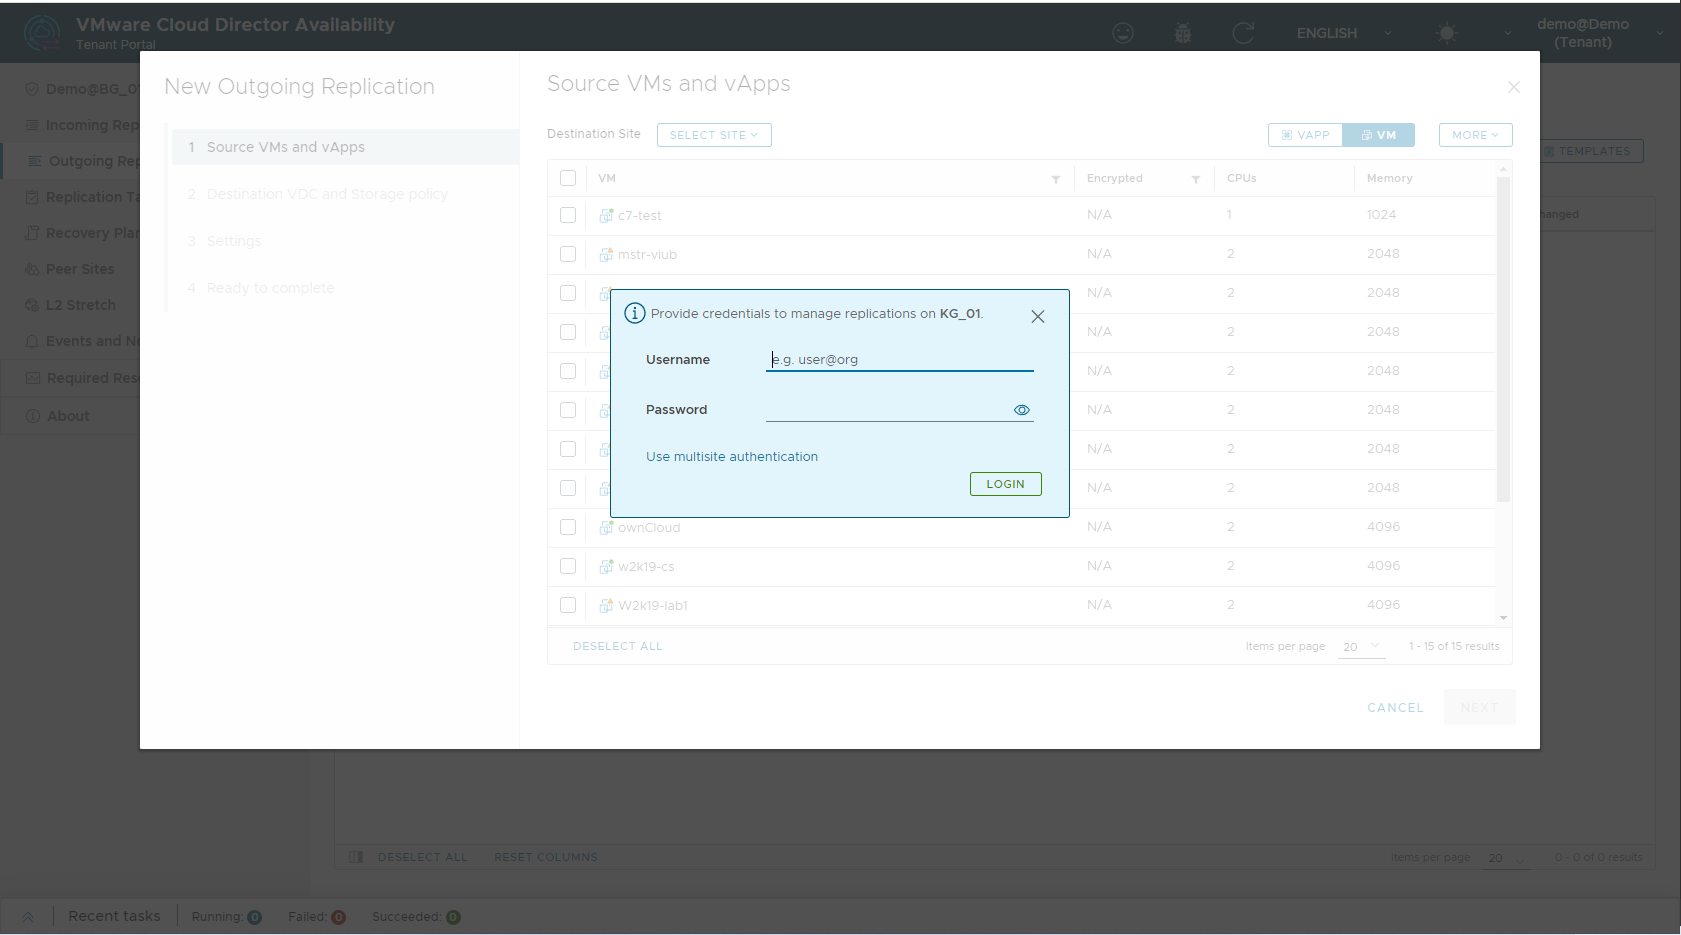Click the theme sun icon

coord(1446,33)
